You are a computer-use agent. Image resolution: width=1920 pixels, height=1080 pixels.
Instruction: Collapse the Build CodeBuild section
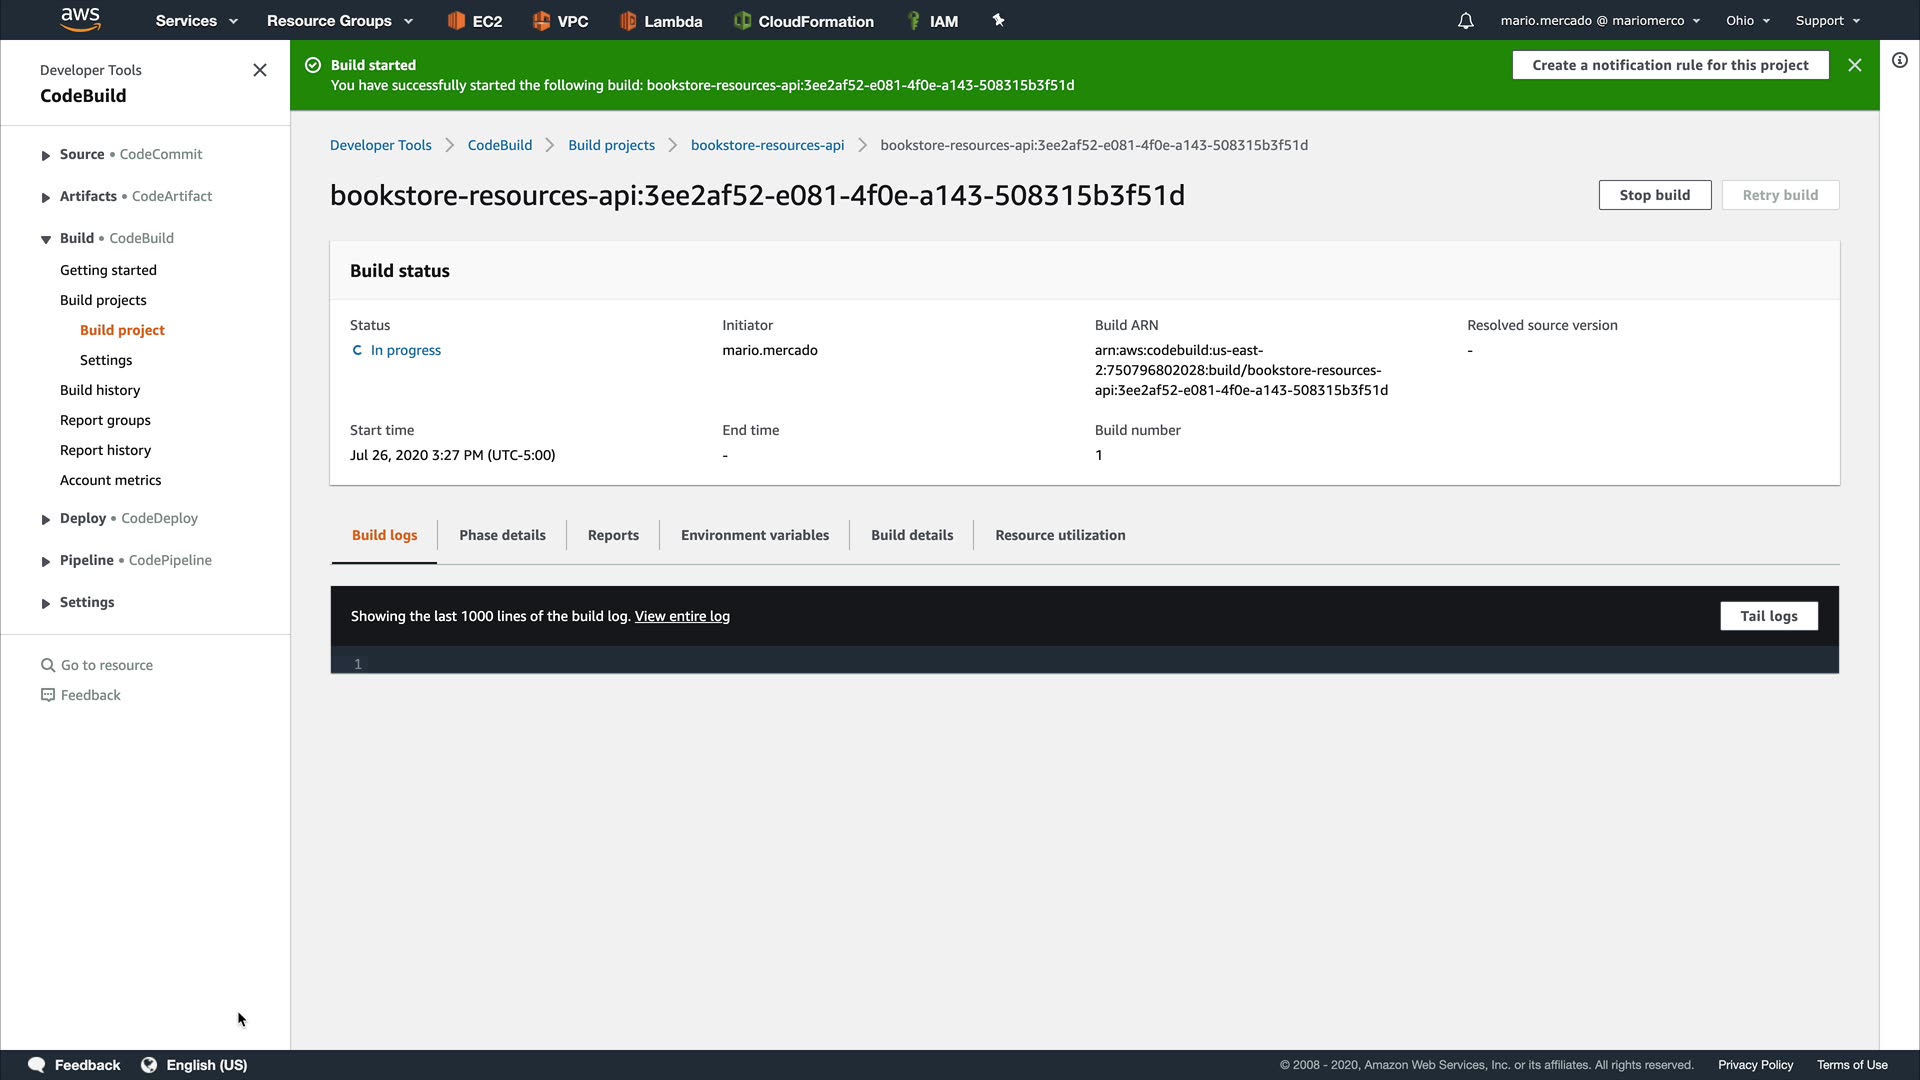(x=46, y=239)
